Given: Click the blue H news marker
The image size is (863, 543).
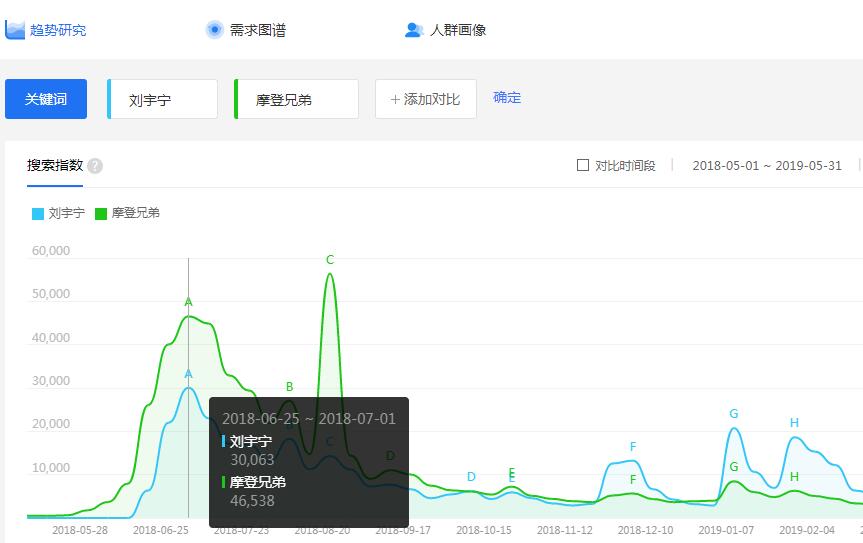Looking at the screenshot, I should point(795,423).
